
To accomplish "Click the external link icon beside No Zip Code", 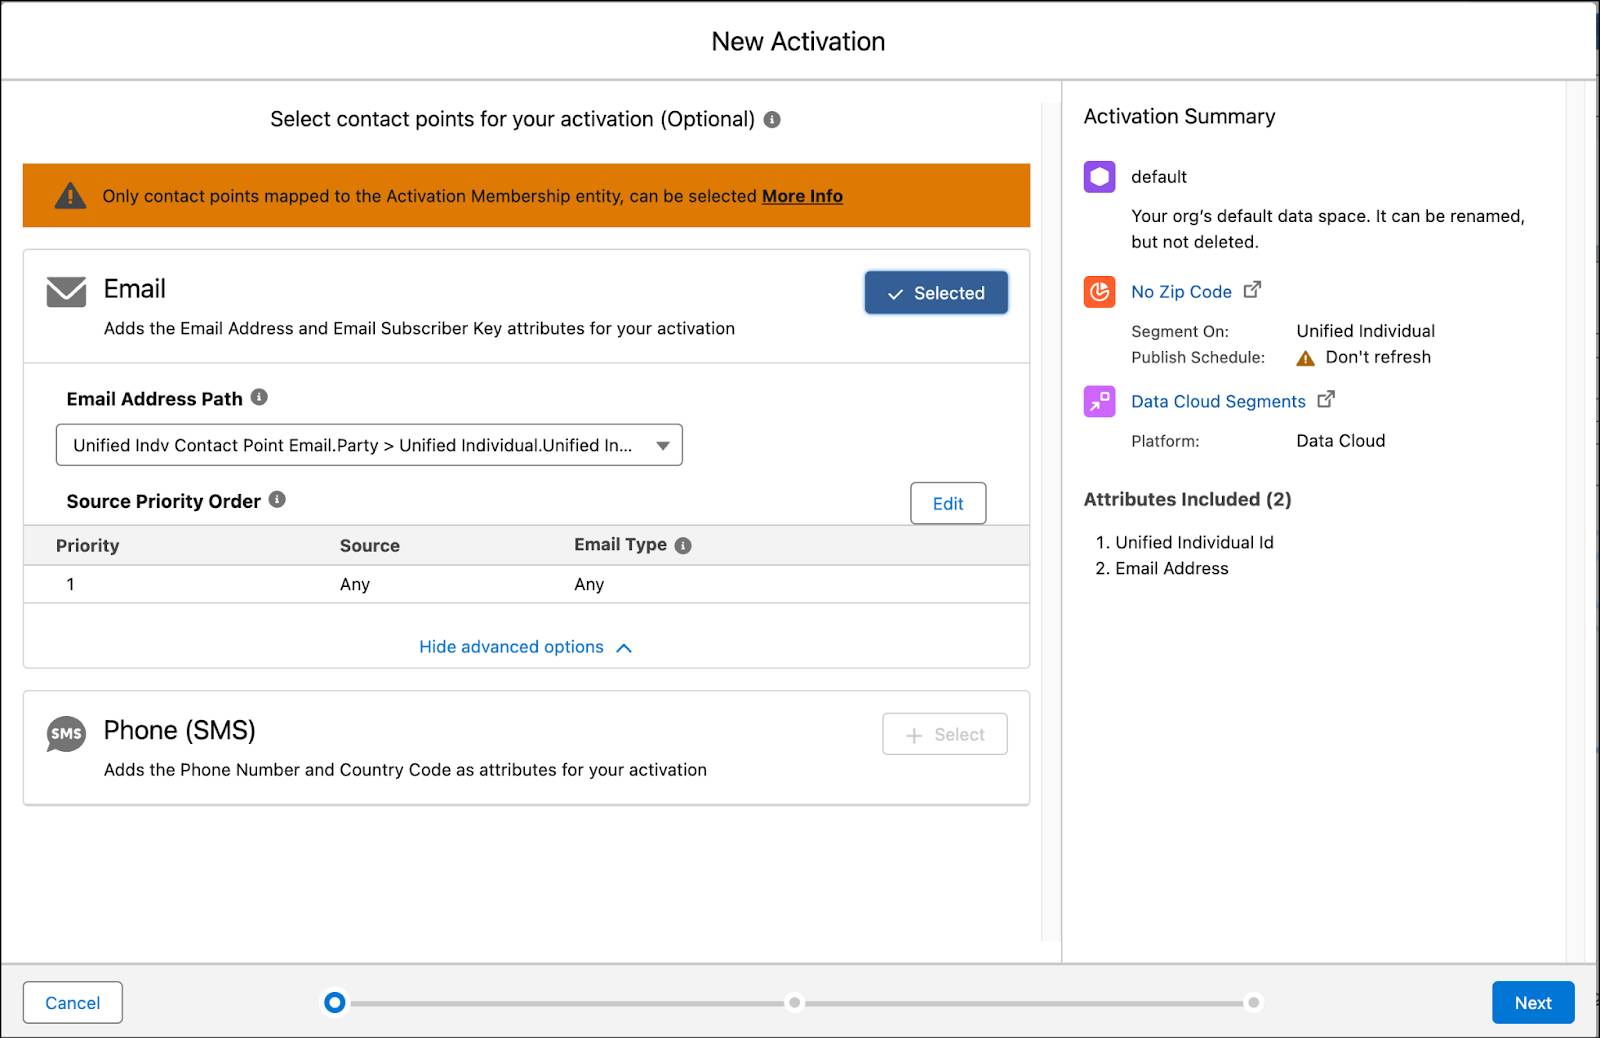I will [x=1252, y=289].
